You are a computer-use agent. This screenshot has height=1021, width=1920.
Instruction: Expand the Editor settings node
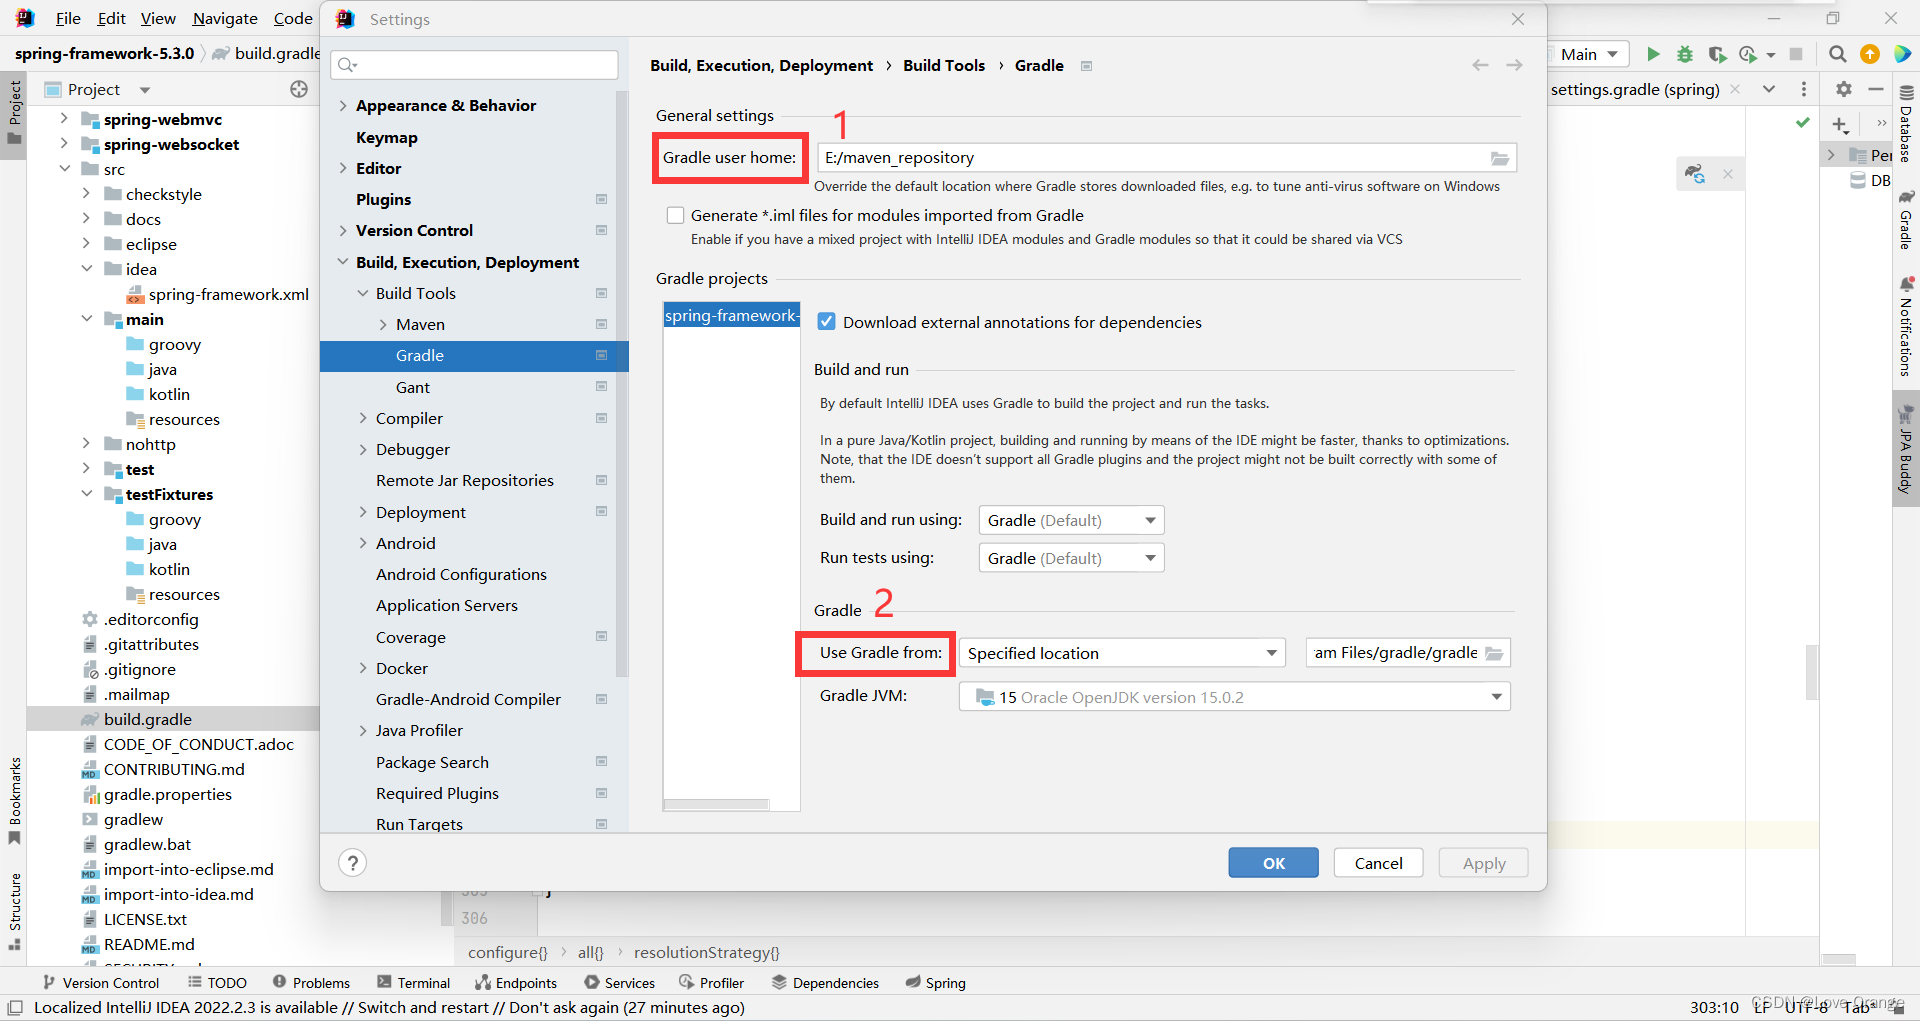tap(343, 168)
